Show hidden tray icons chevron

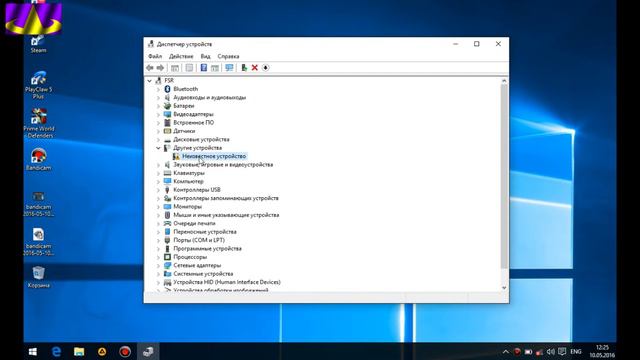pos(506,351)
